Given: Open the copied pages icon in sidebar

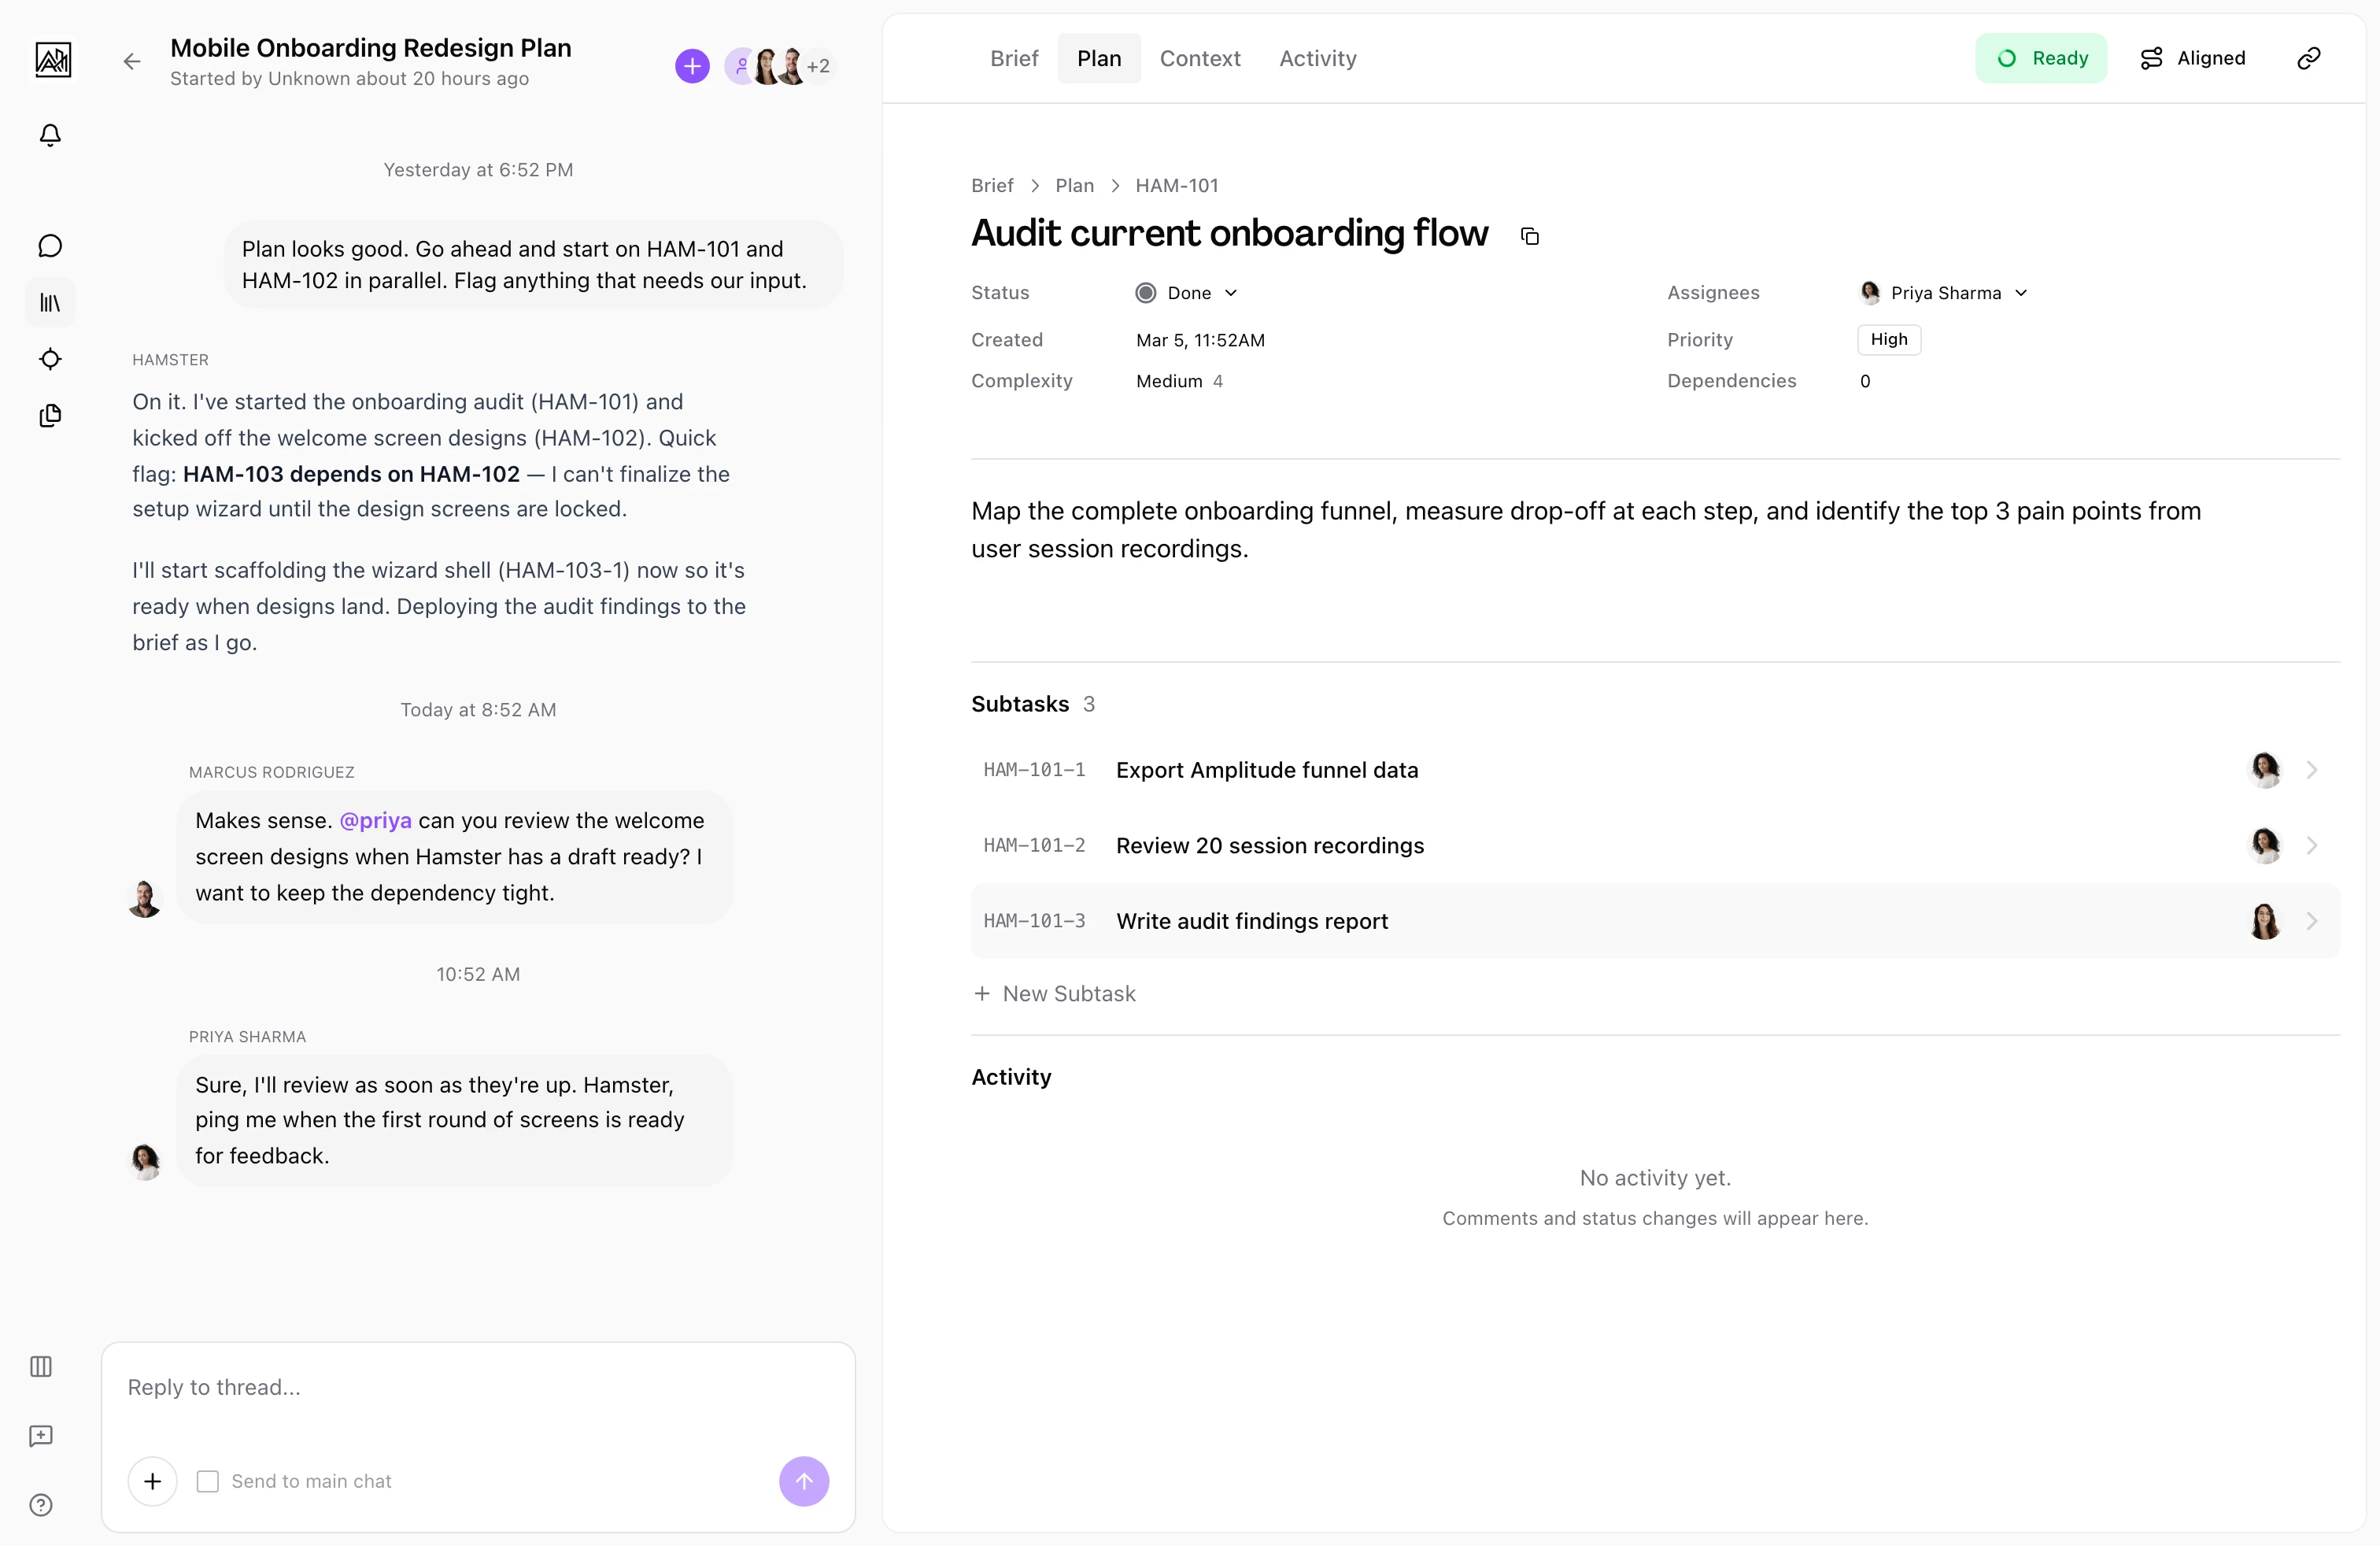Looking at the screenshot, I should 50,416.
